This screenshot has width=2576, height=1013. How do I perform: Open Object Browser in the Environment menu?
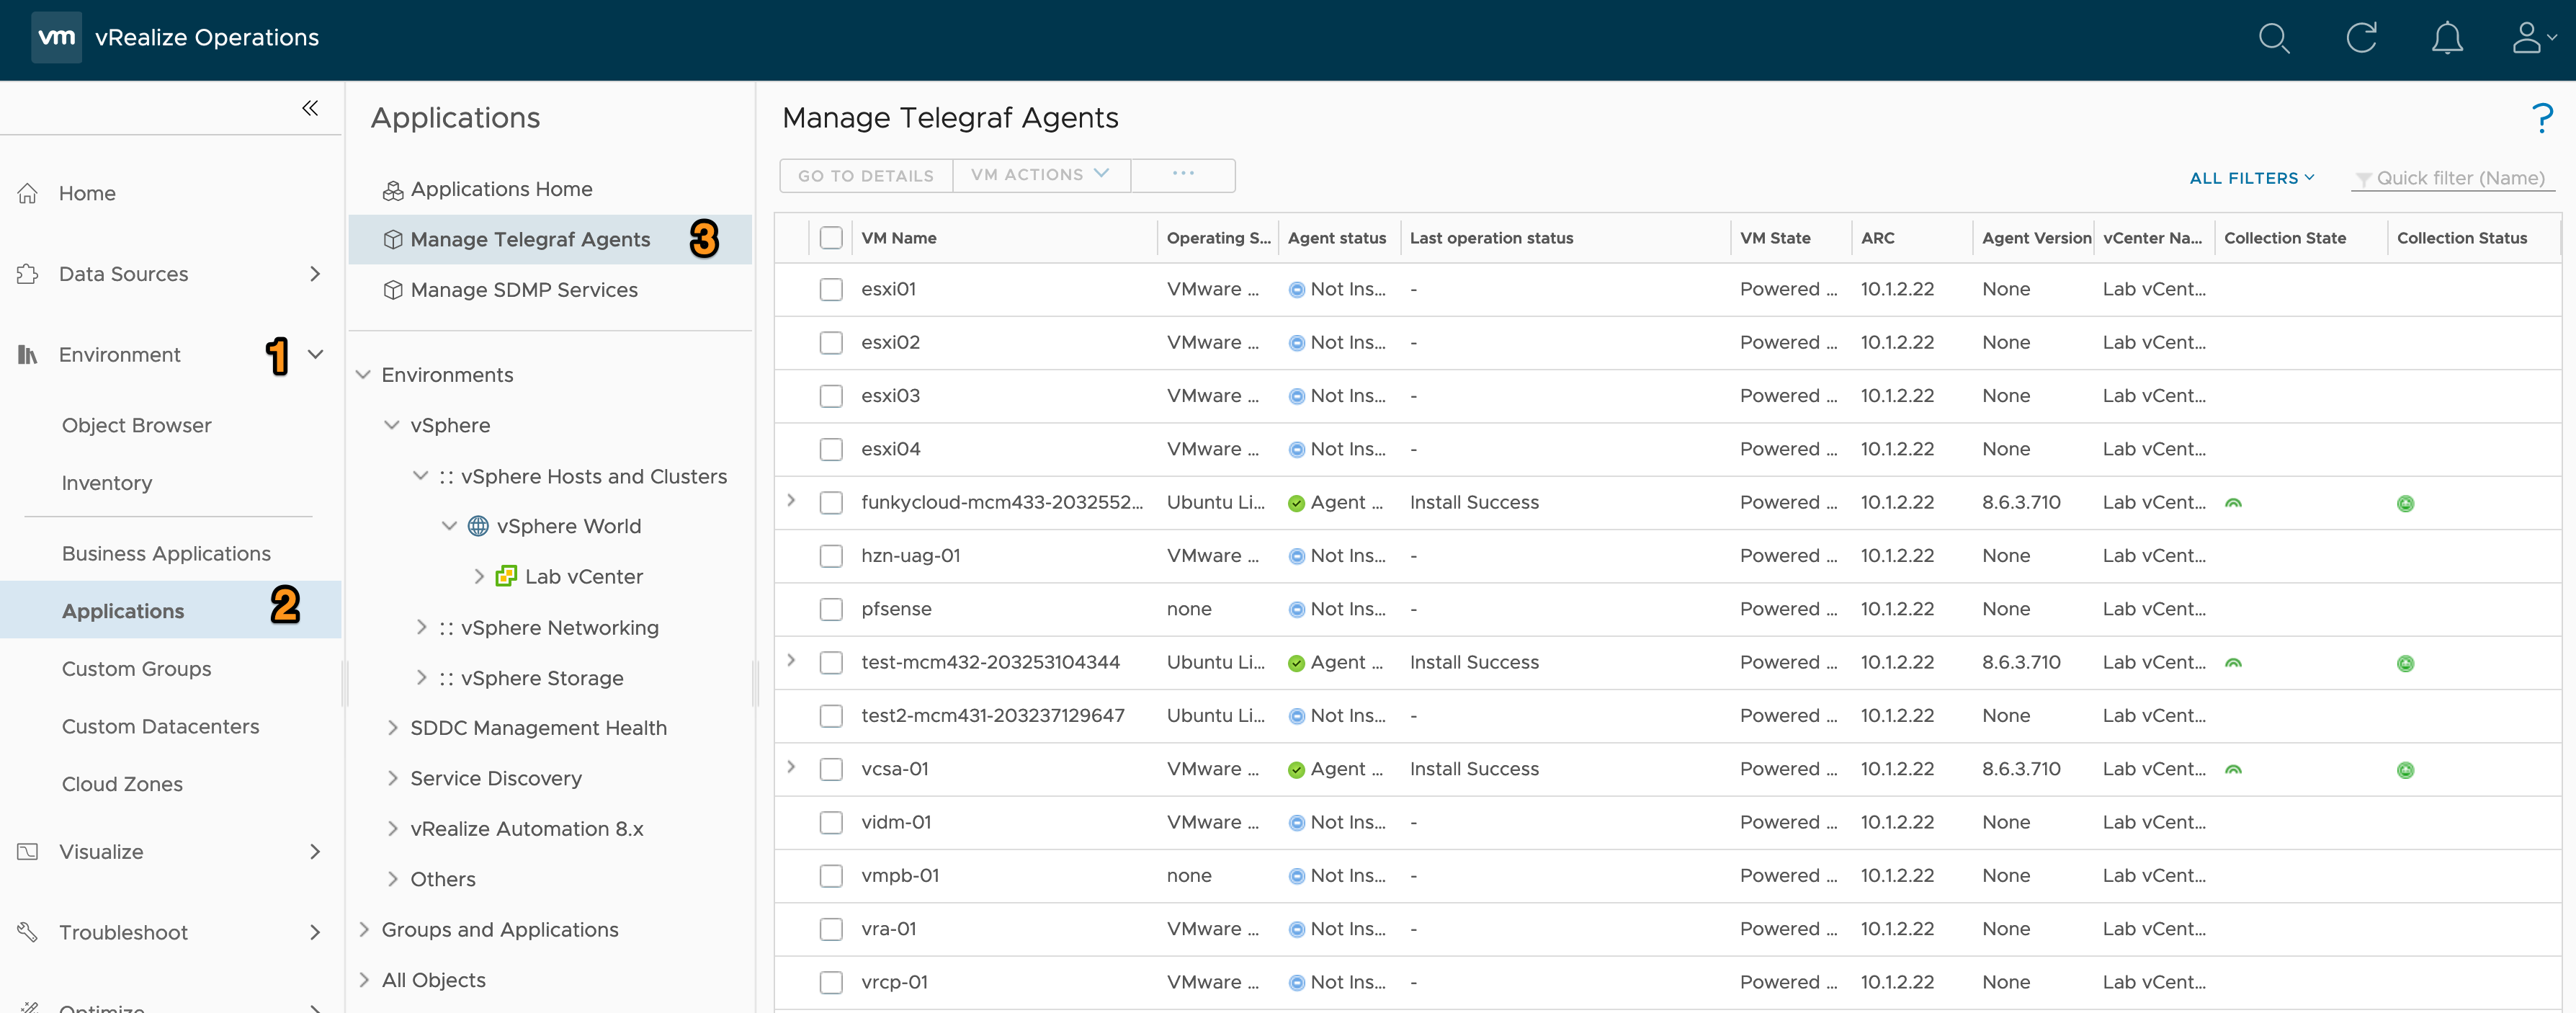click(x=136, y=425)
